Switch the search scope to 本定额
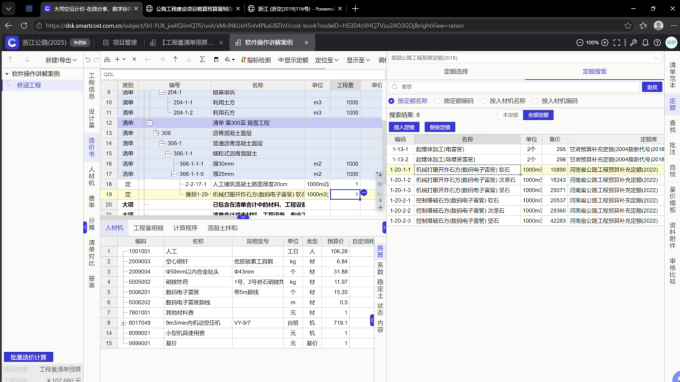This screenshot has height=382, width=680. tap(510, 115)
